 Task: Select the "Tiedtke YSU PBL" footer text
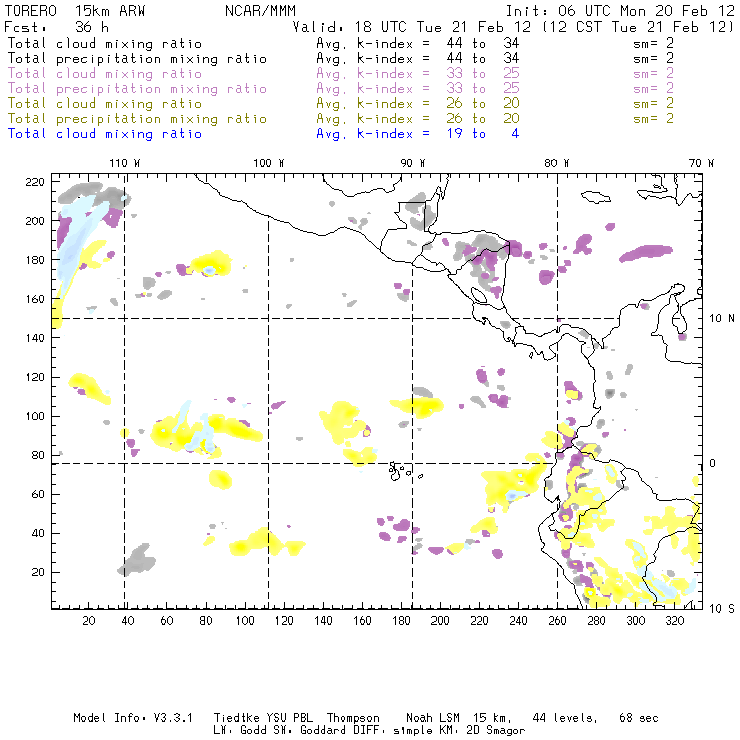pos(263,718)
